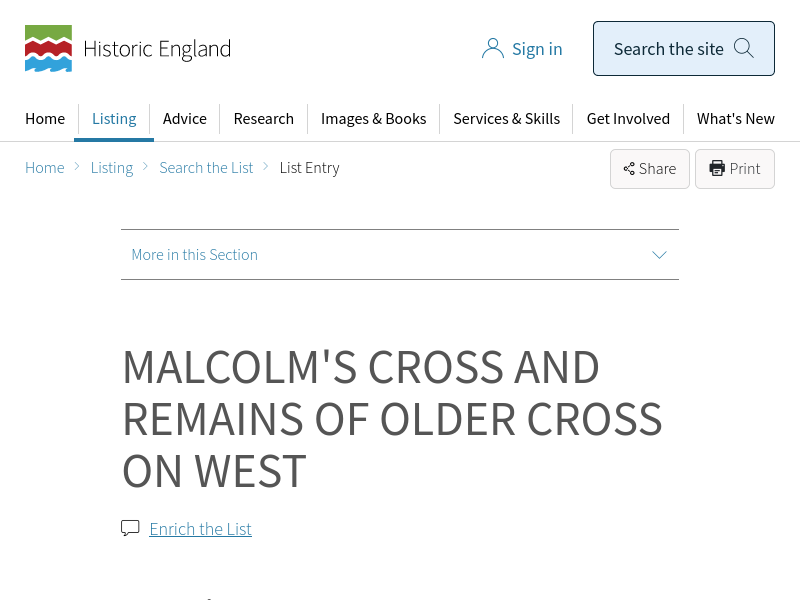Click the printer icon

pyautogui.click(x=717, y=169)
